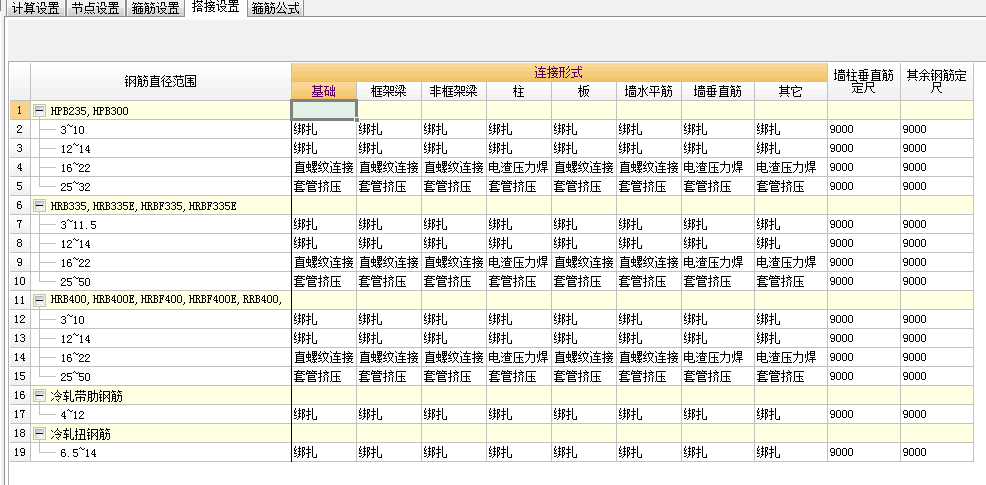Viewport: 986px width, 485px height.
Task: Click the 板 column header
Action: point(584,91)
